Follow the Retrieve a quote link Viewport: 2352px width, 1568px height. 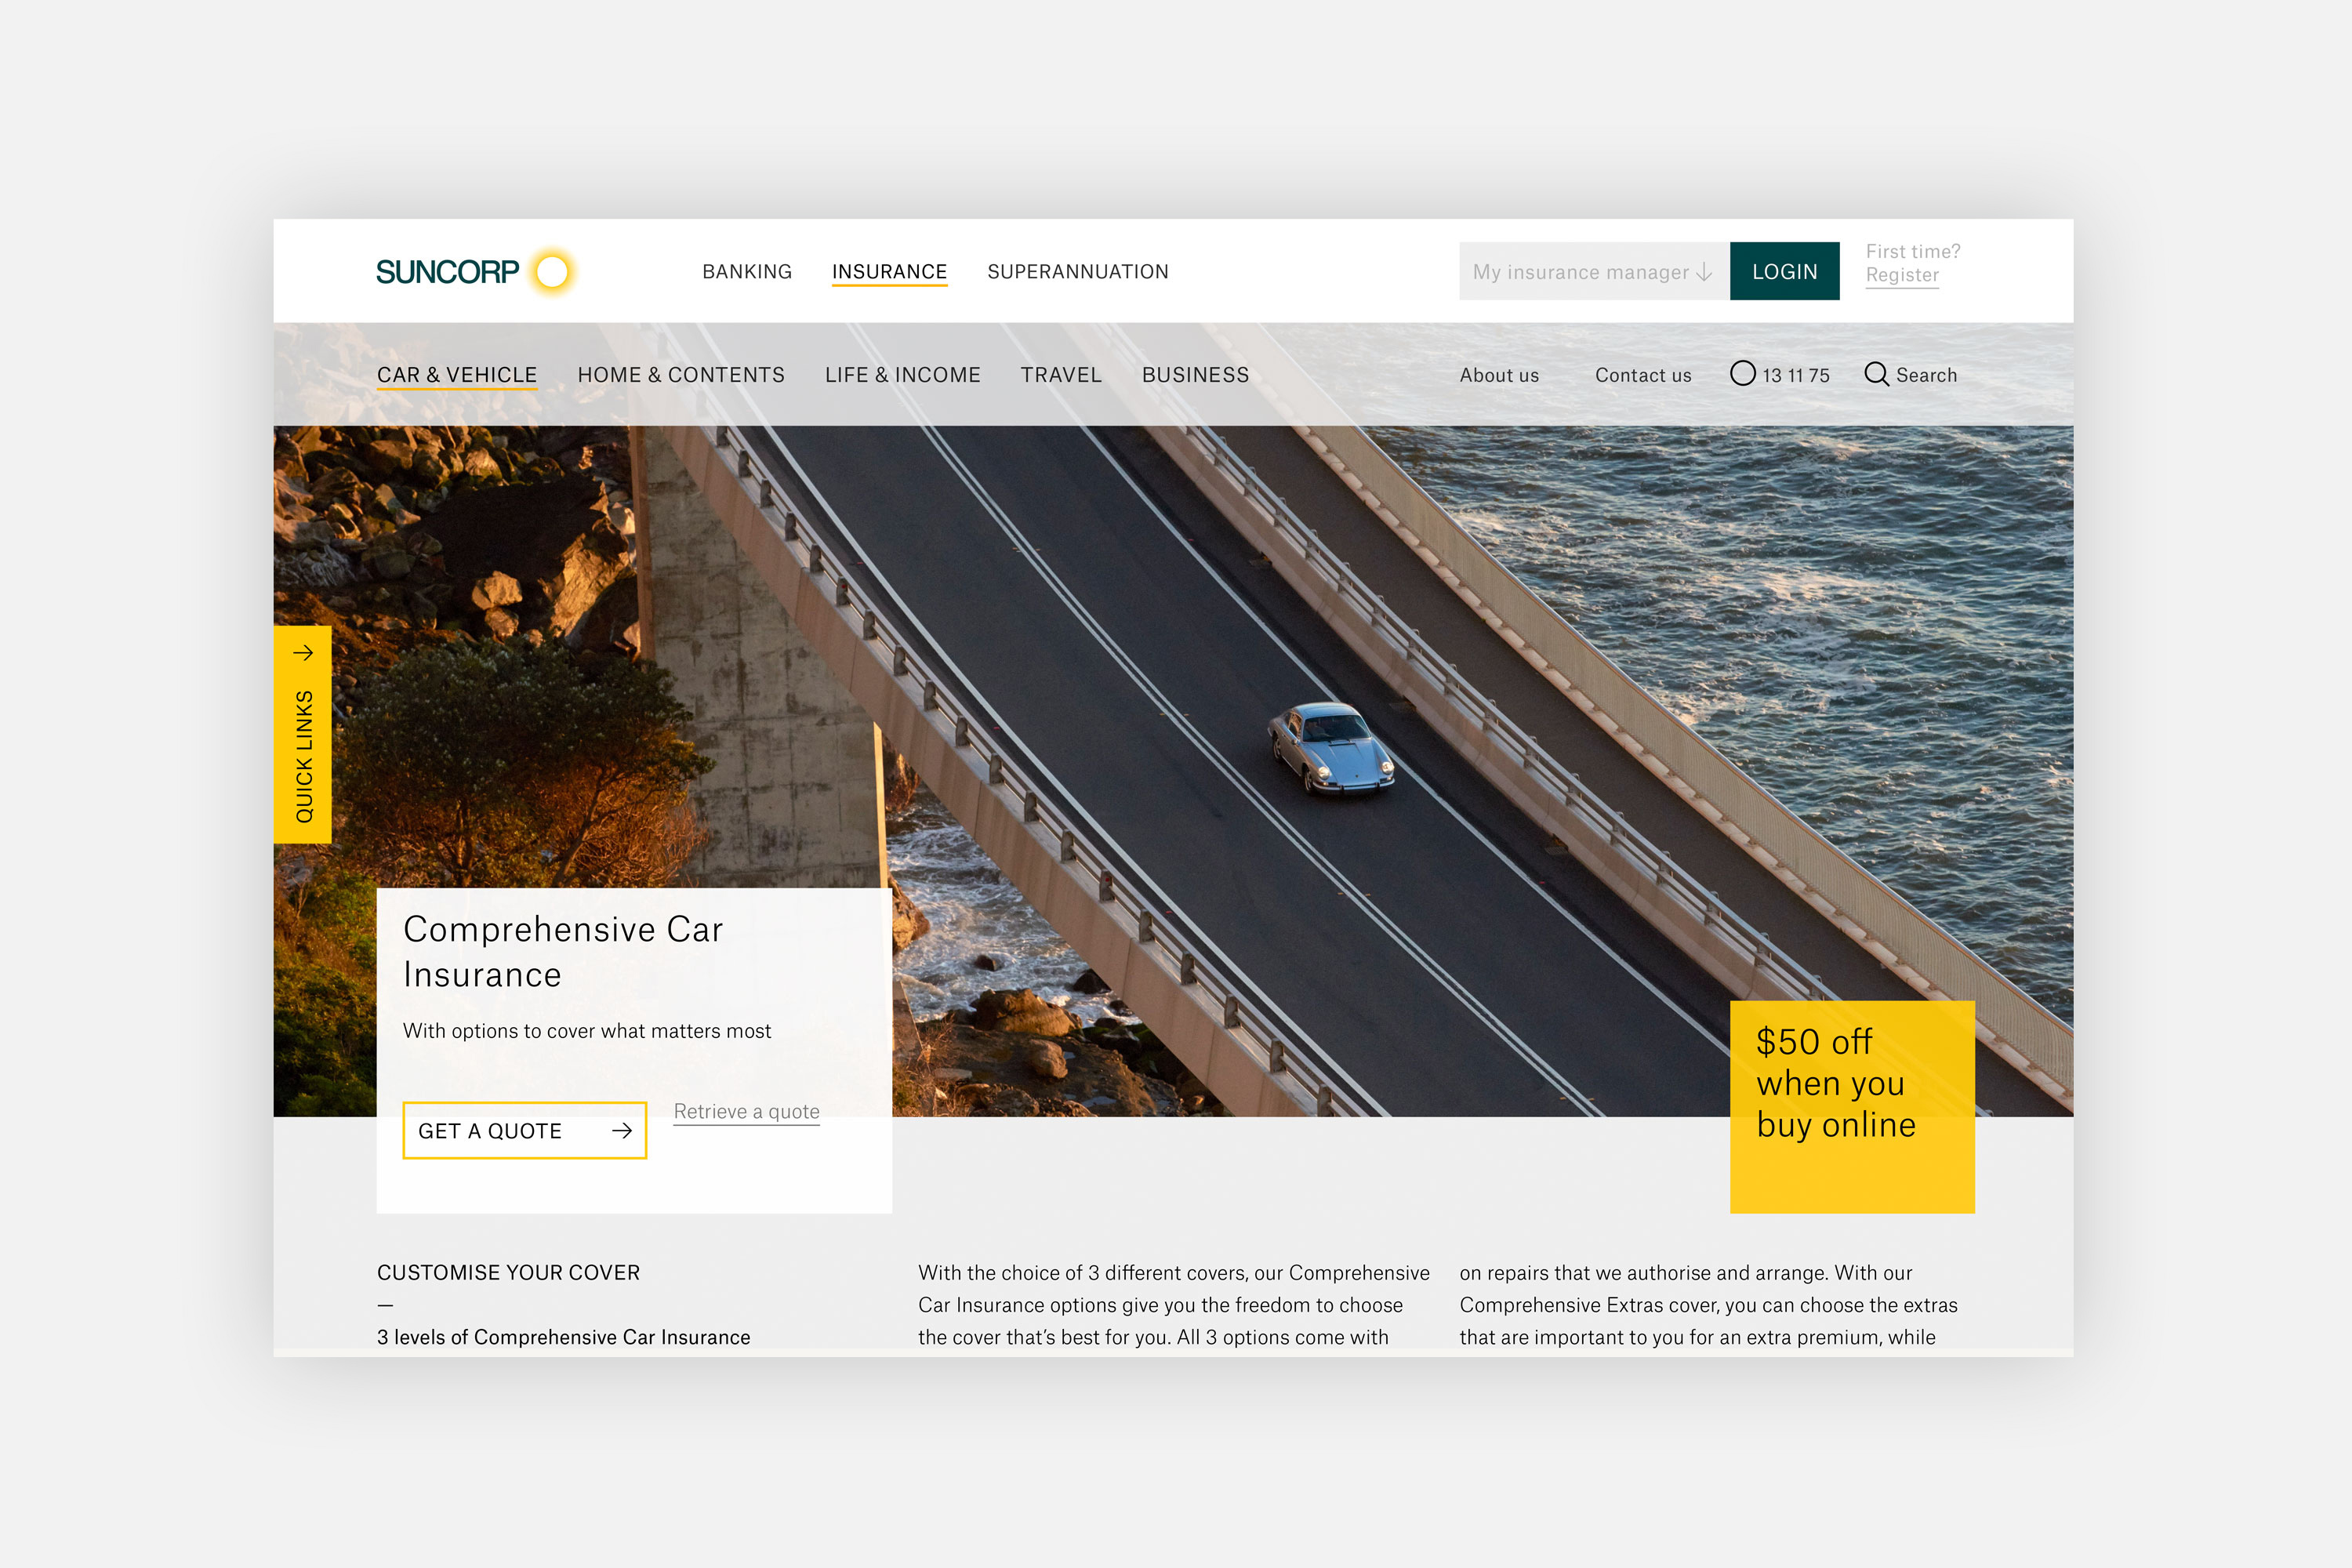click(x=746, y=1111)
